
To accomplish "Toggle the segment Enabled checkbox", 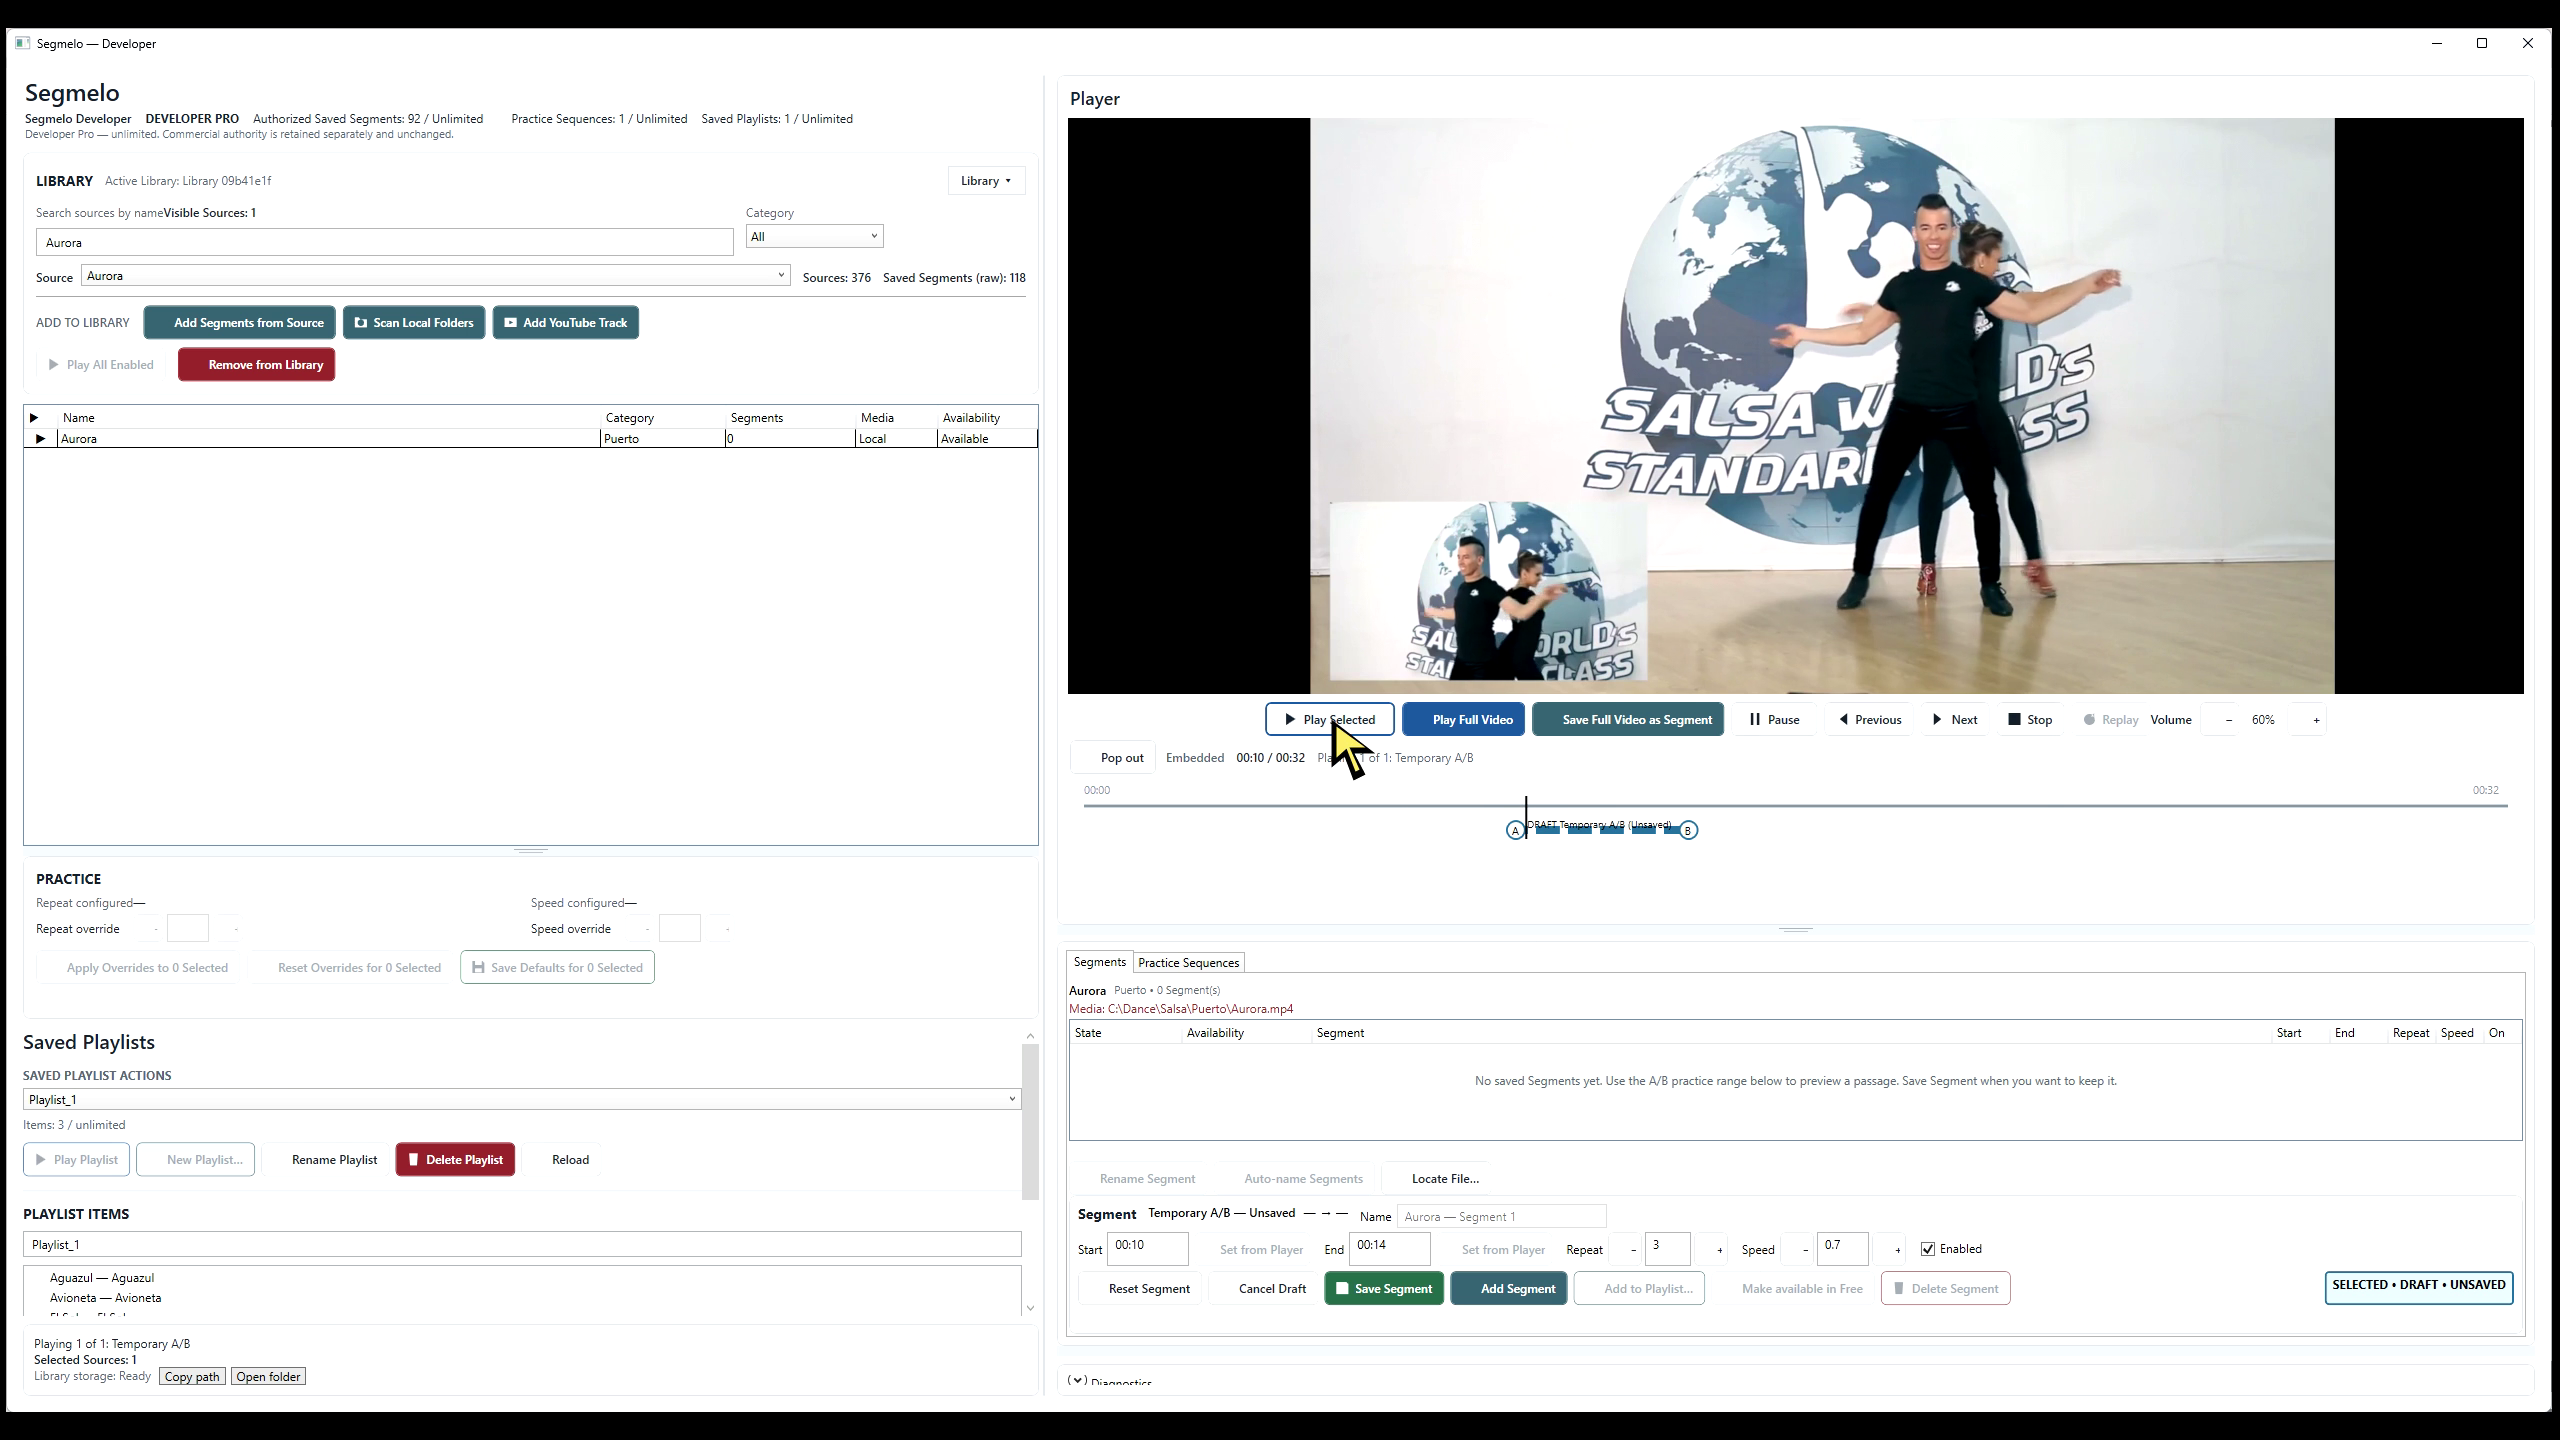I will (x=1928, y=1249).
